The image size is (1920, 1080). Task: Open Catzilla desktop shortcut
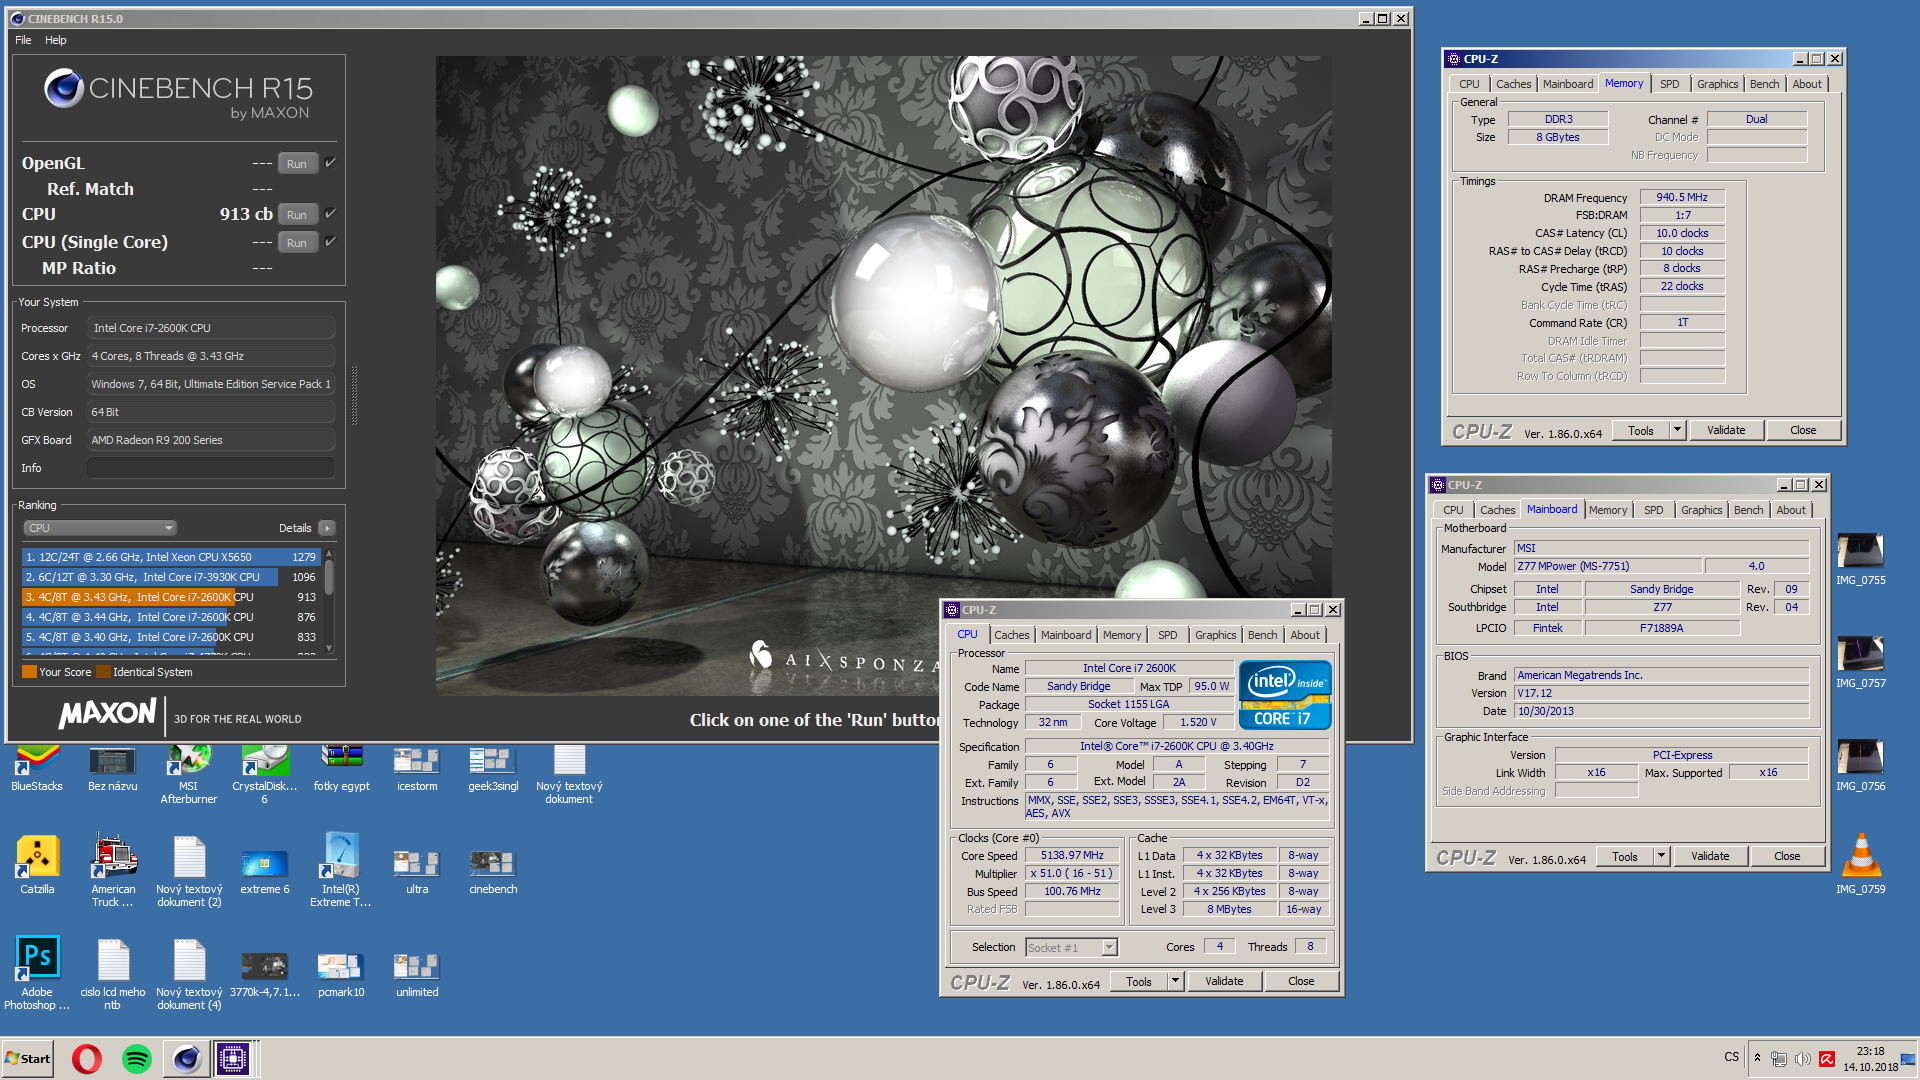pyautogui.click(x=37, y=865)
